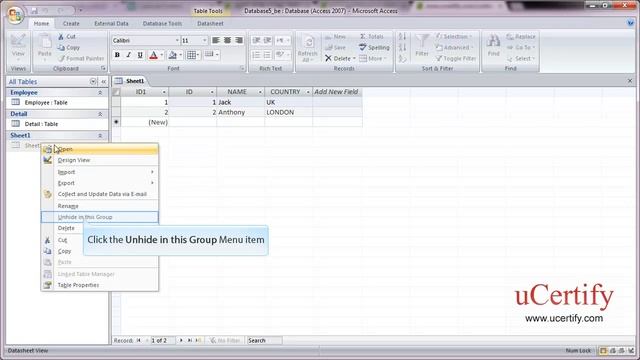Open the font size dropdown
Screen dimensions: 640x360
(x=205, y=40)
